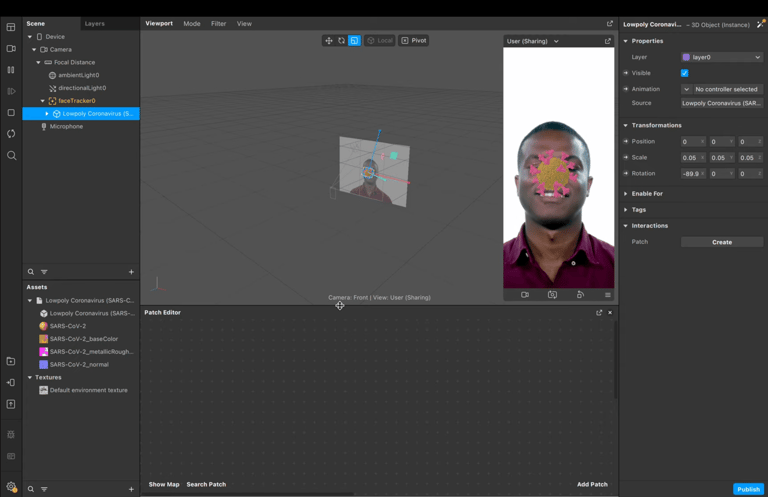
Task: Expand the Tags section
Action: 625,210
